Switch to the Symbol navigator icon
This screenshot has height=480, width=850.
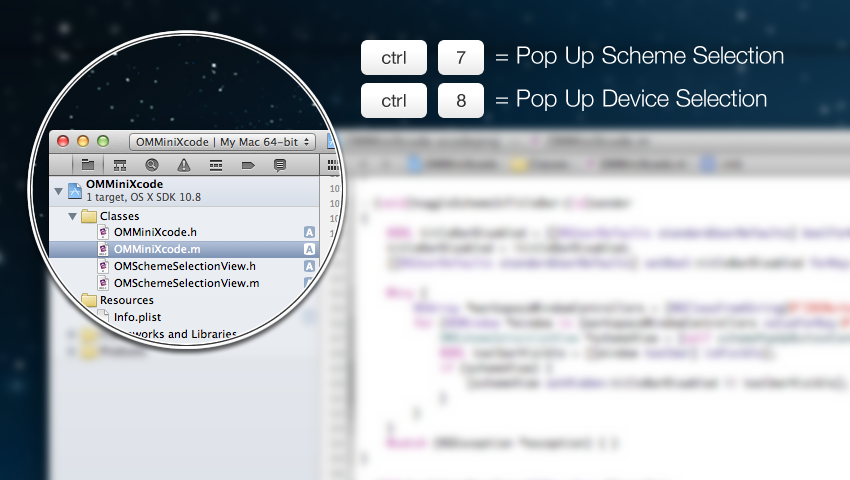coord(120,165)
